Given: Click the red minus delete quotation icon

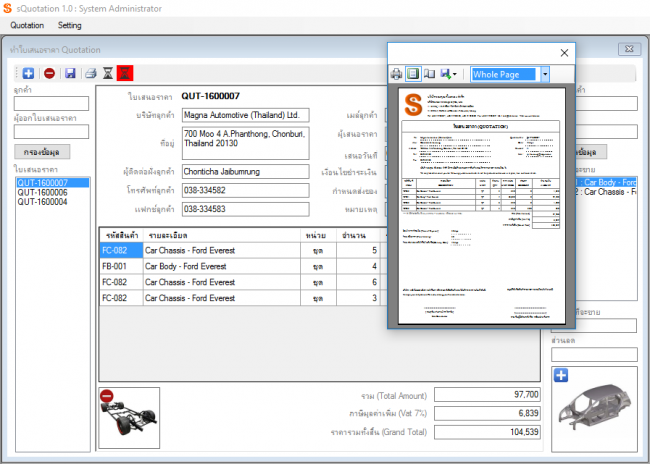Looking at the screenshot, I should tap(49, 73).
